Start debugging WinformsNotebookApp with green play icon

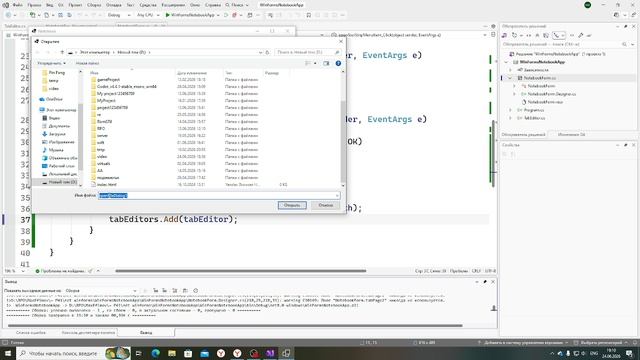tap(167, 15)
